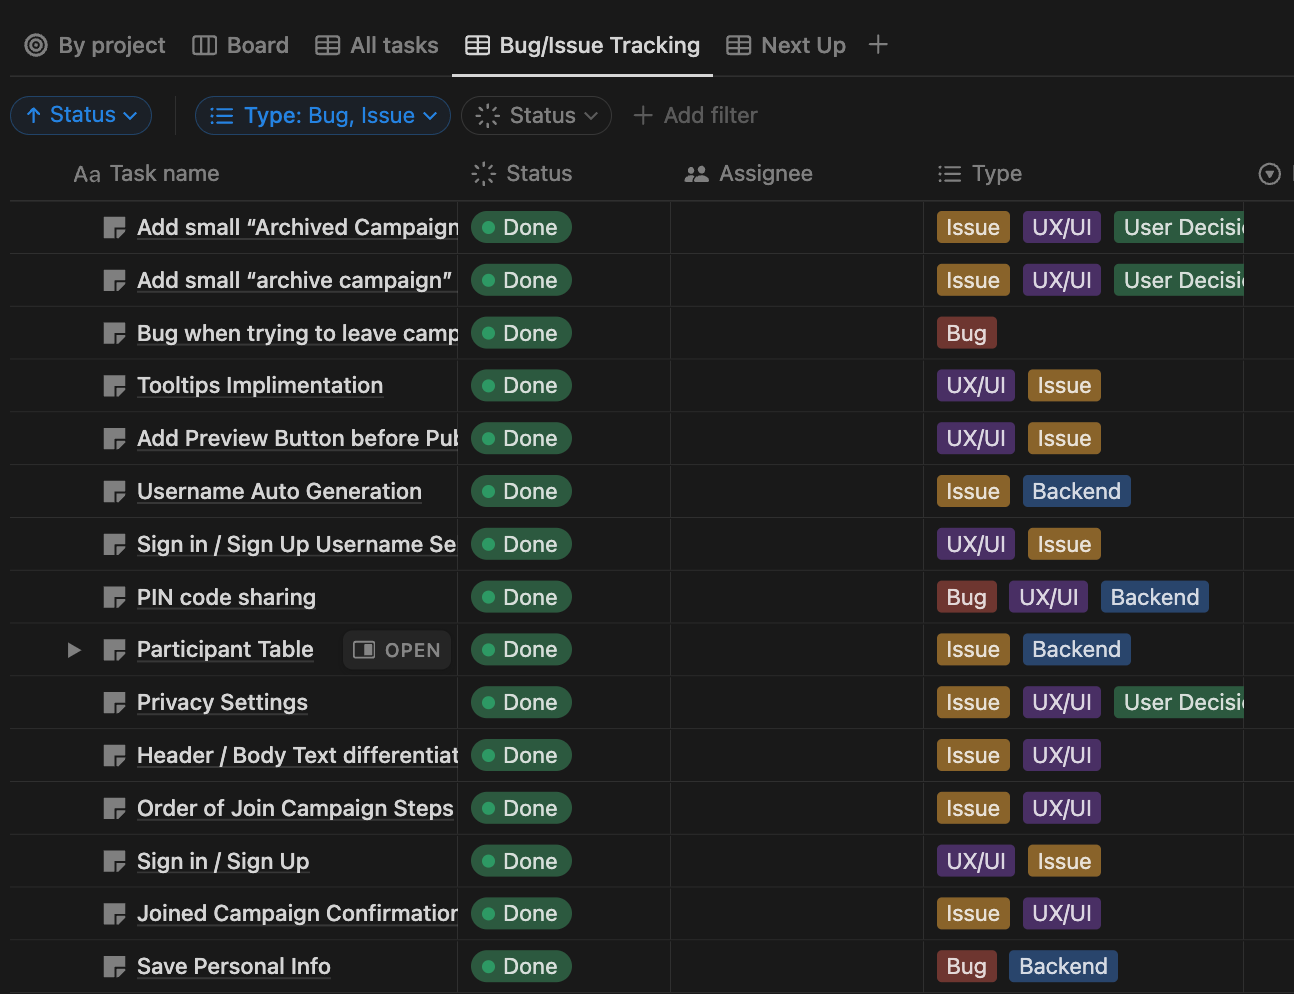Open the Participant Table task
Viewport: 1294px width, 994px height.
point(225,650)
